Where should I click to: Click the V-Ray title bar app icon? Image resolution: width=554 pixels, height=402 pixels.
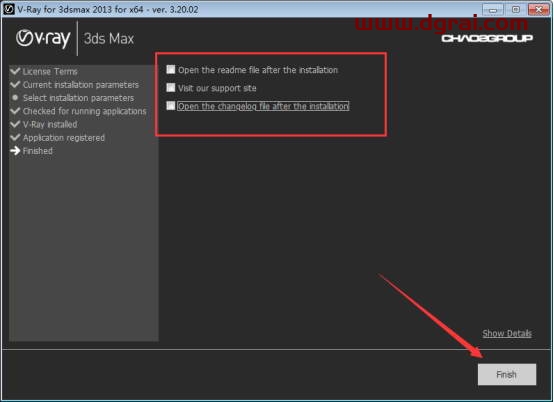coord(8,9)
